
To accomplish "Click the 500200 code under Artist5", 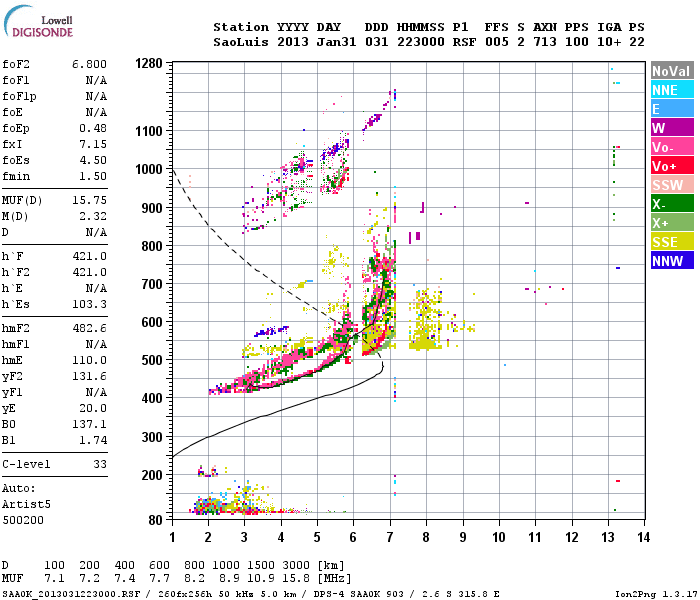I will tap(23, 520).
